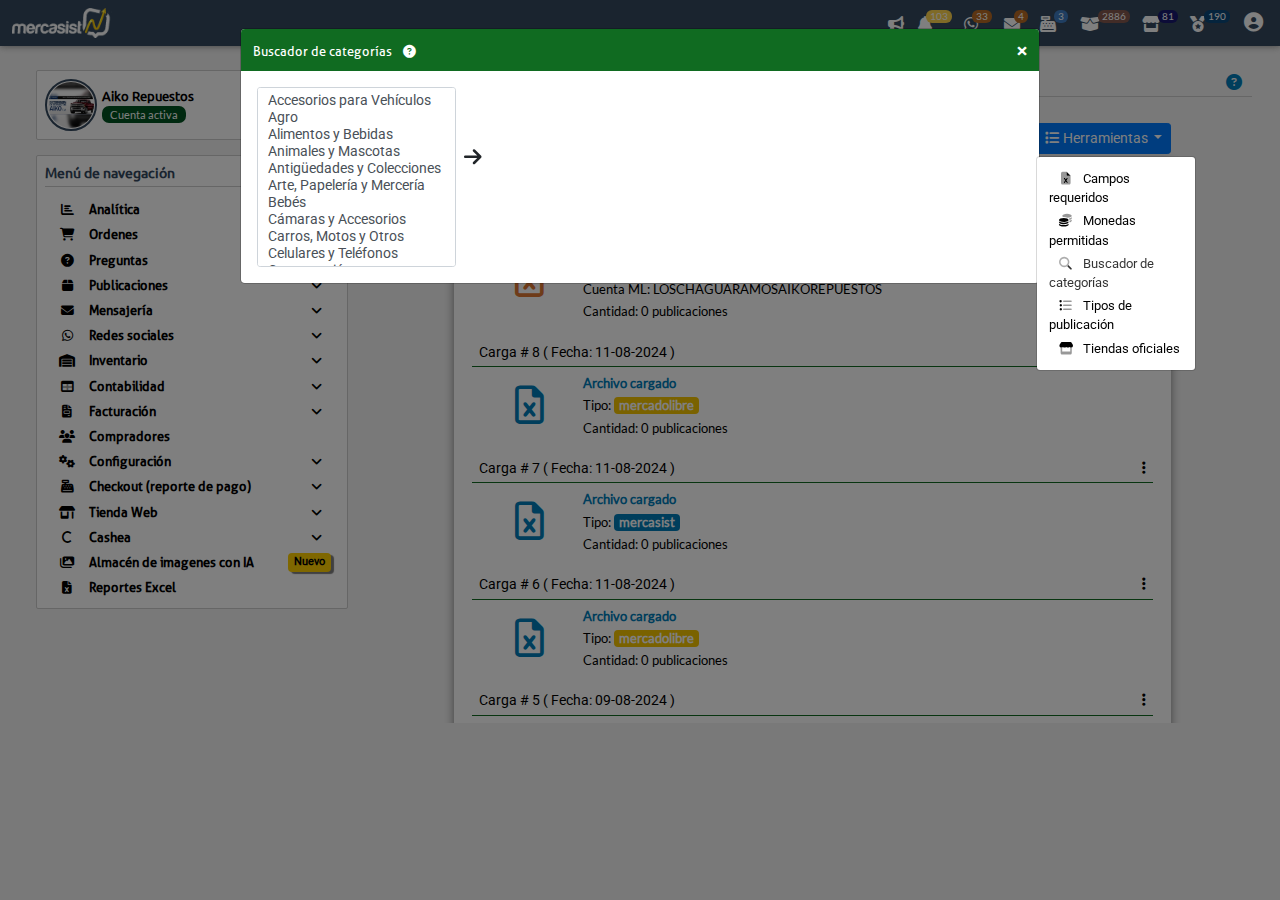The image size is (1280, 900).
Task: Expand the Contabilidad submenu chevron
Action: point(316,386)
